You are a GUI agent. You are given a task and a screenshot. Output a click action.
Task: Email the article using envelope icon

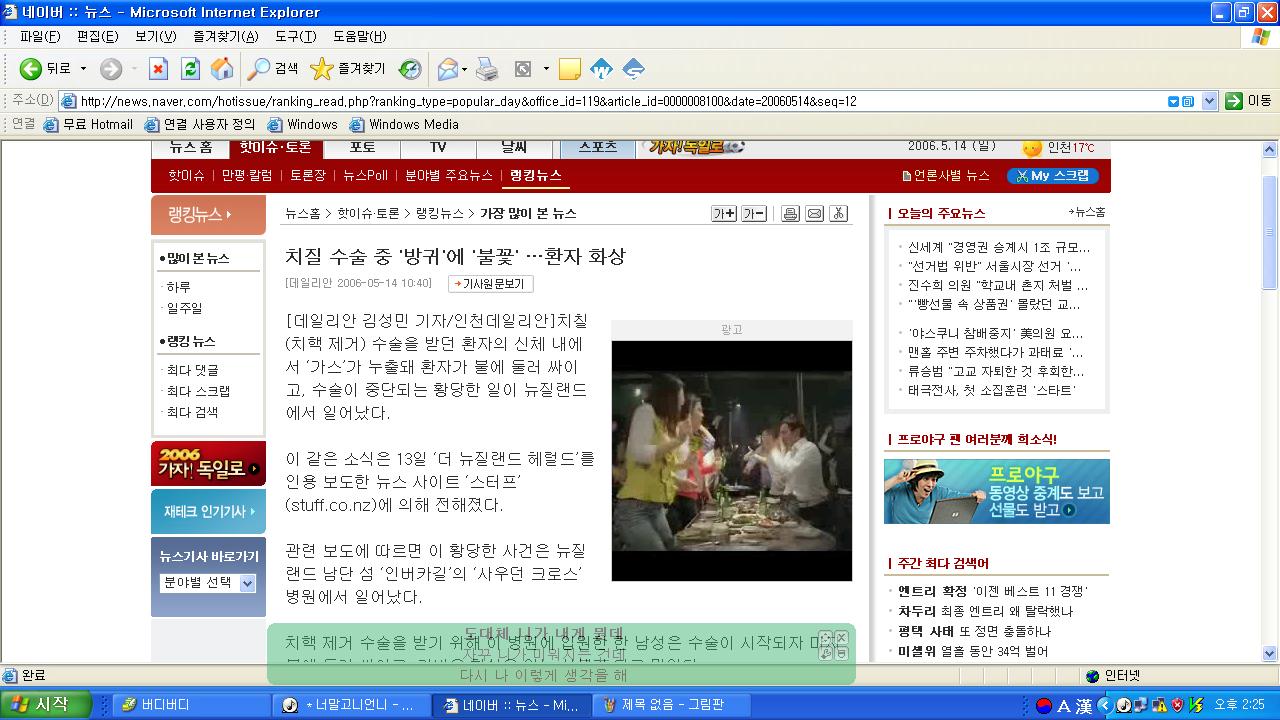tap(814, 213)
